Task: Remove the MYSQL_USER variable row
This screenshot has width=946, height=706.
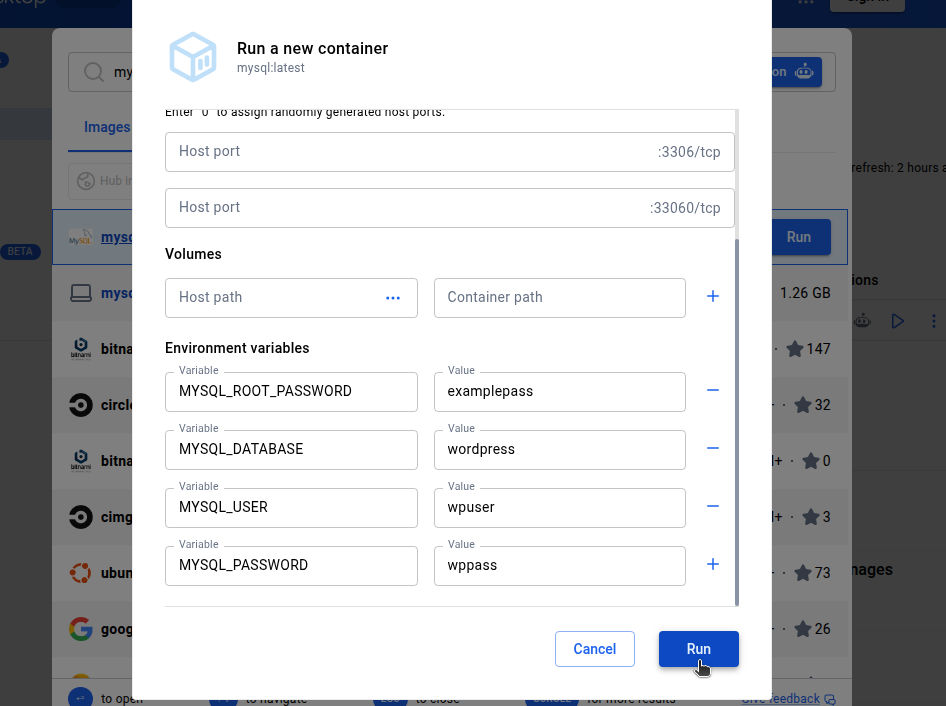Action: coord(713,506)
